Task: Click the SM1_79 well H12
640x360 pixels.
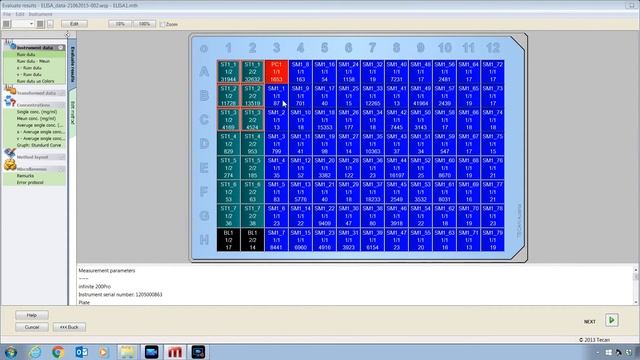Action: point(493,240)
